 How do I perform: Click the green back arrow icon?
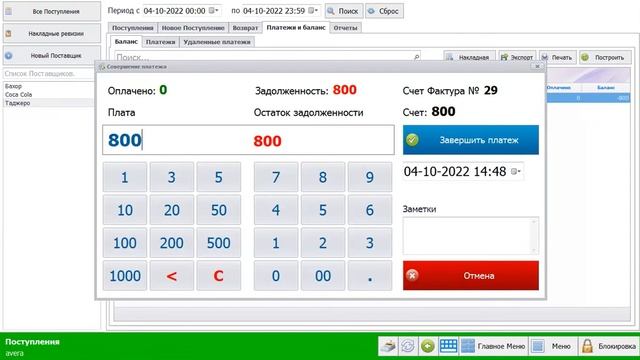(428, 347)
